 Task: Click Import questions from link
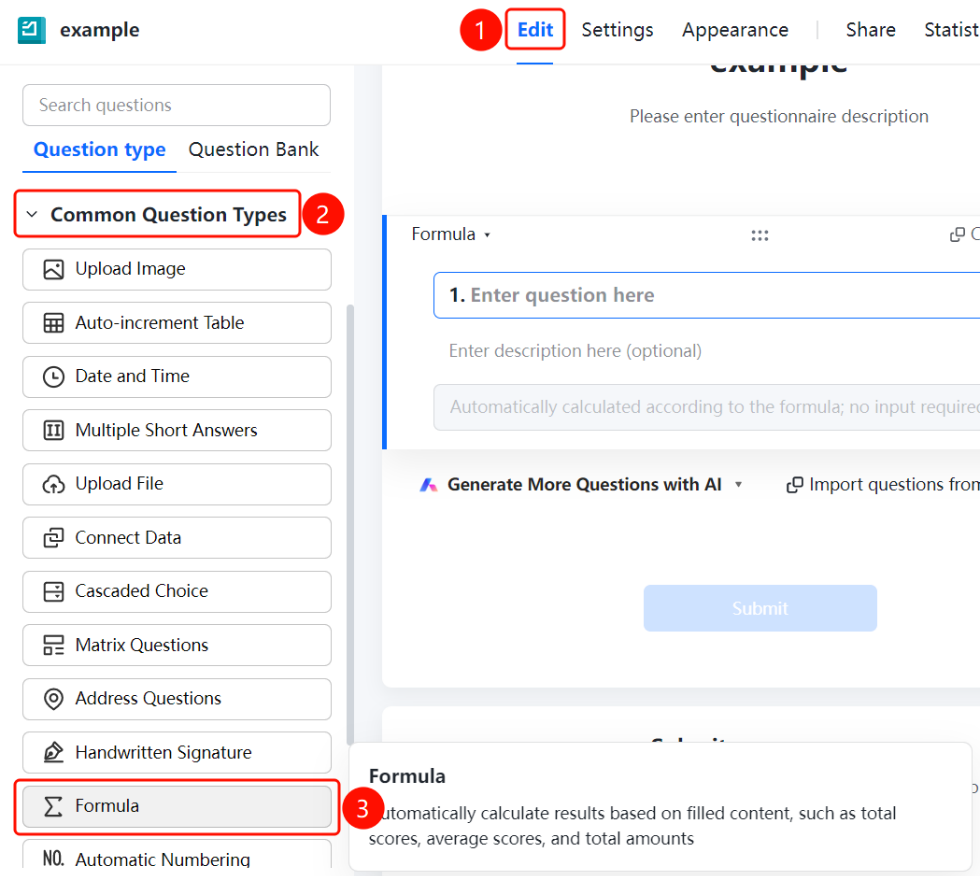tap(894, 485)
